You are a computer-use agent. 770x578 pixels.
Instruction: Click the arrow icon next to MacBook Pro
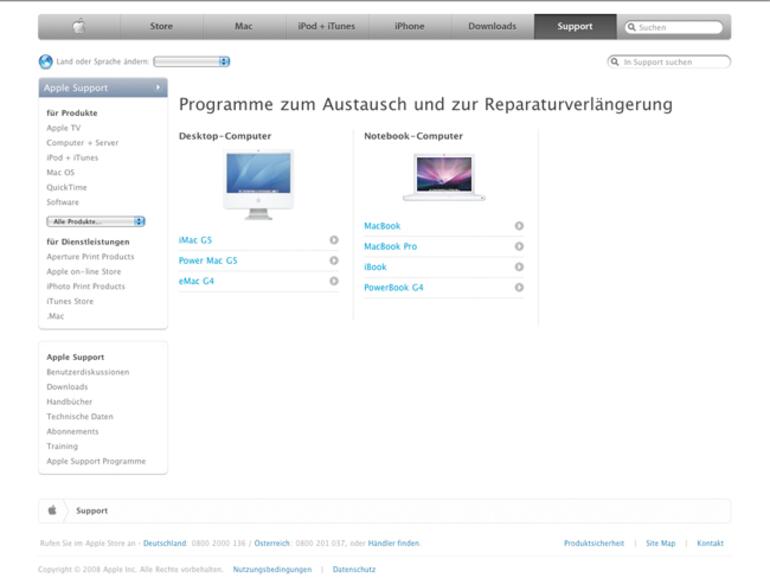[x=519, y=247]
